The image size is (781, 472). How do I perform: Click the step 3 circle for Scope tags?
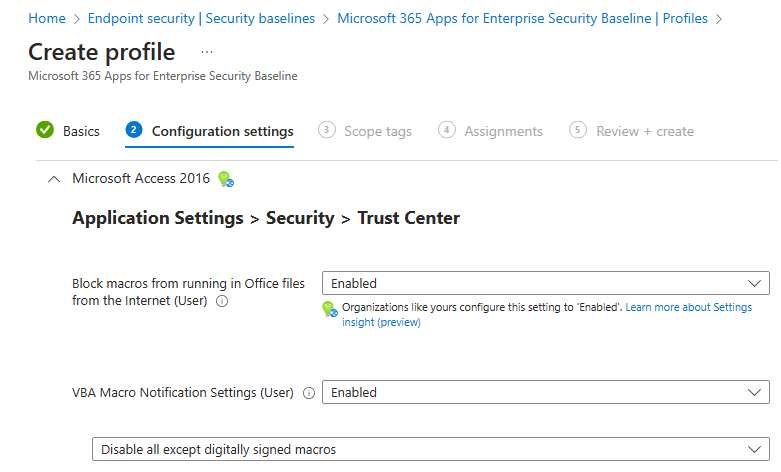326,130
